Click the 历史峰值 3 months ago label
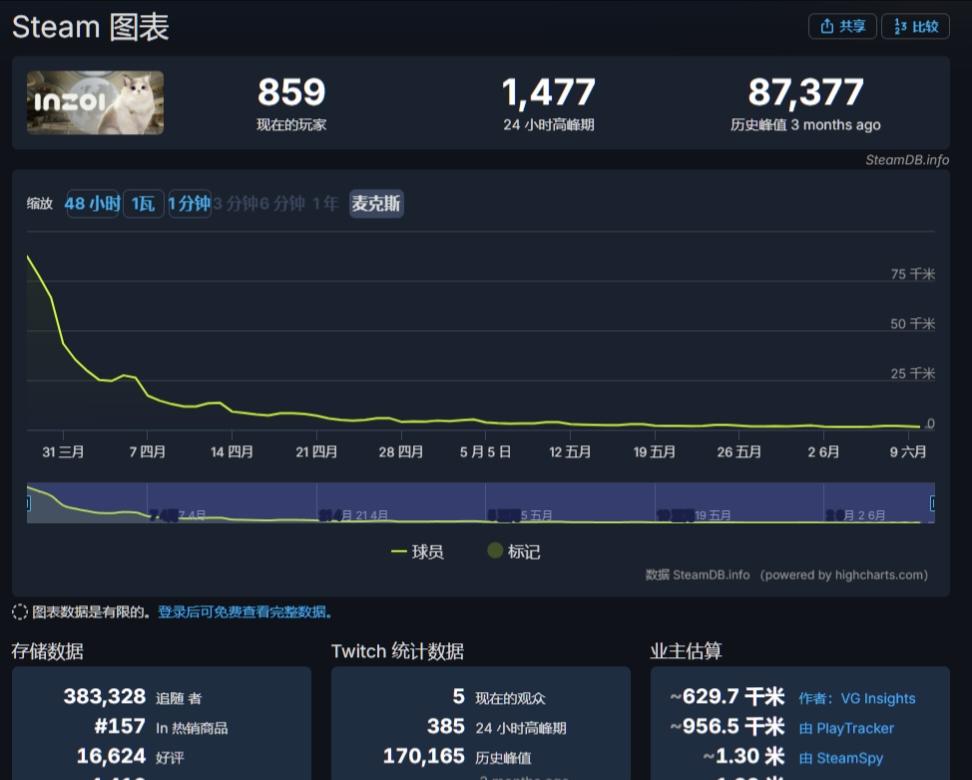This screenshot has height=780, width=972. [x=805, y=125]
